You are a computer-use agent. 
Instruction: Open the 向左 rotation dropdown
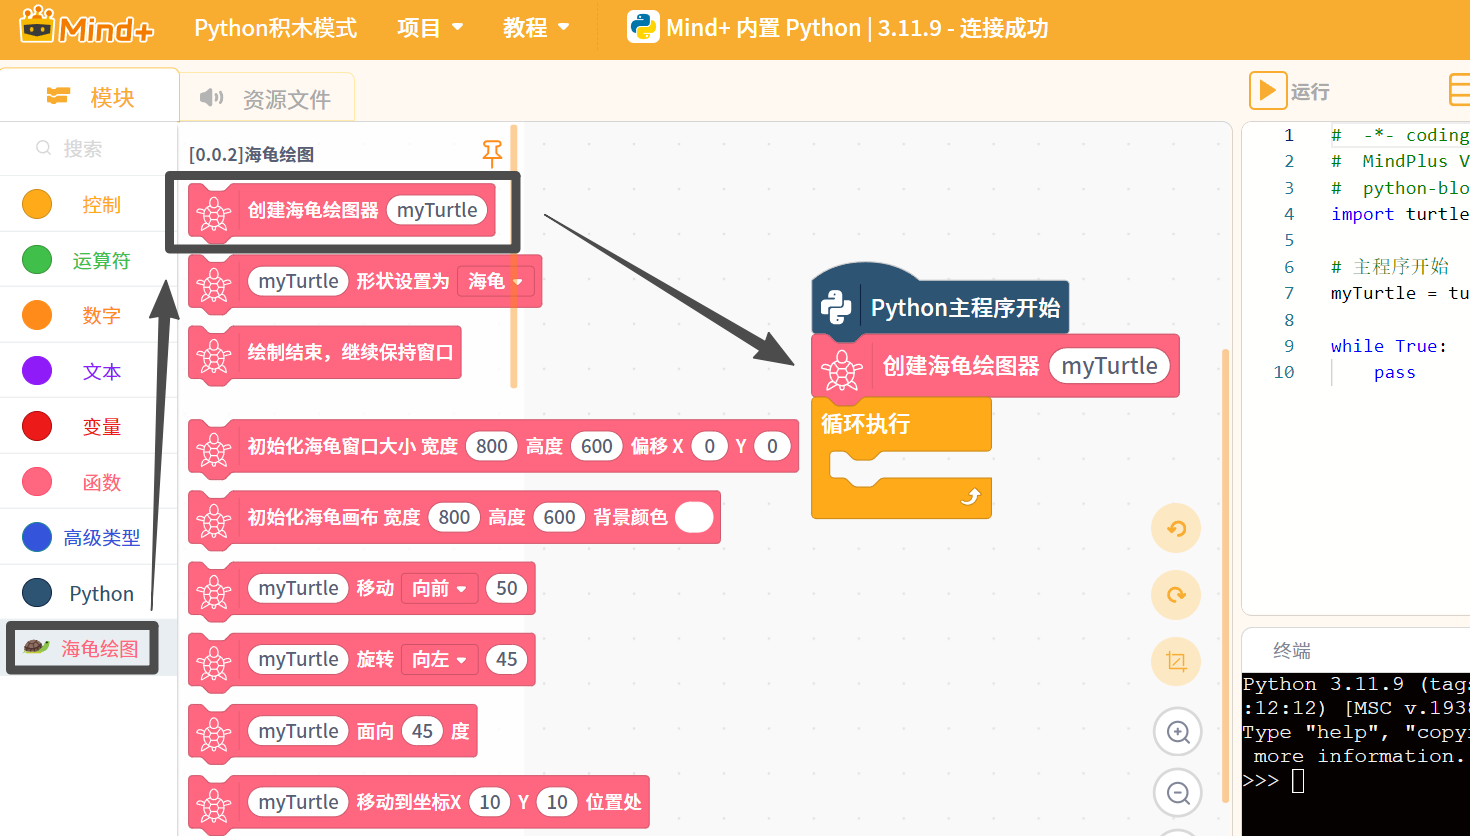click(440, 659)
